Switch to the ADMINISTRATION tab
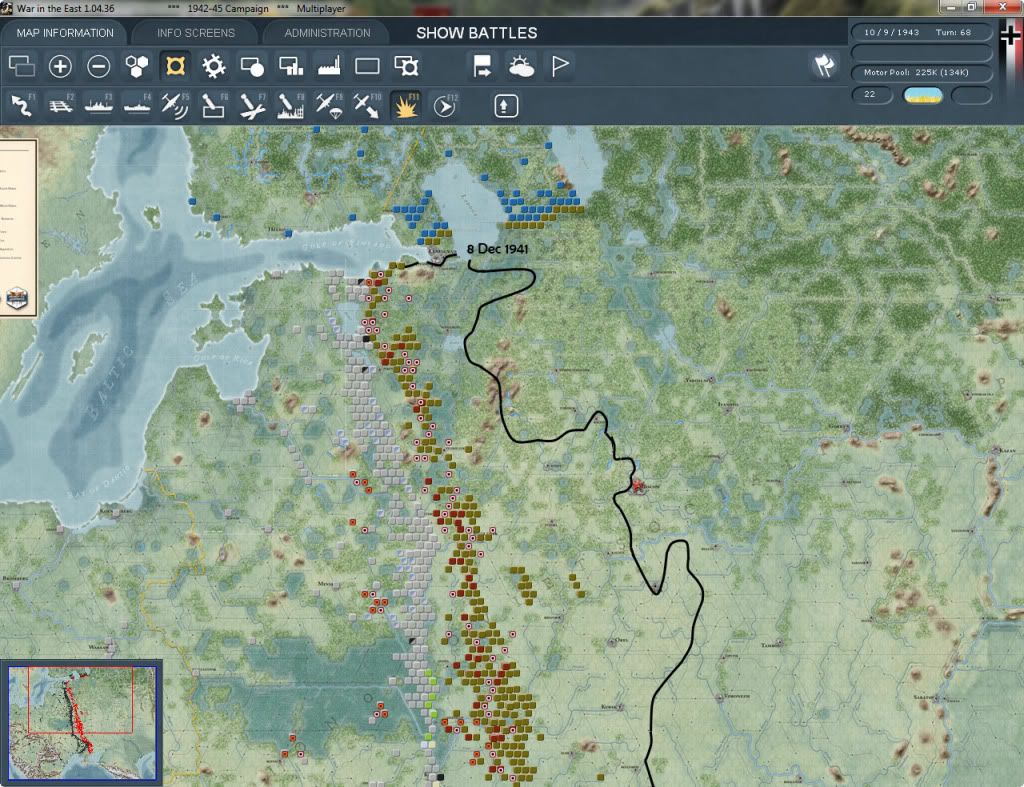Screen dimensions: 1024x787 pos(327,33)
